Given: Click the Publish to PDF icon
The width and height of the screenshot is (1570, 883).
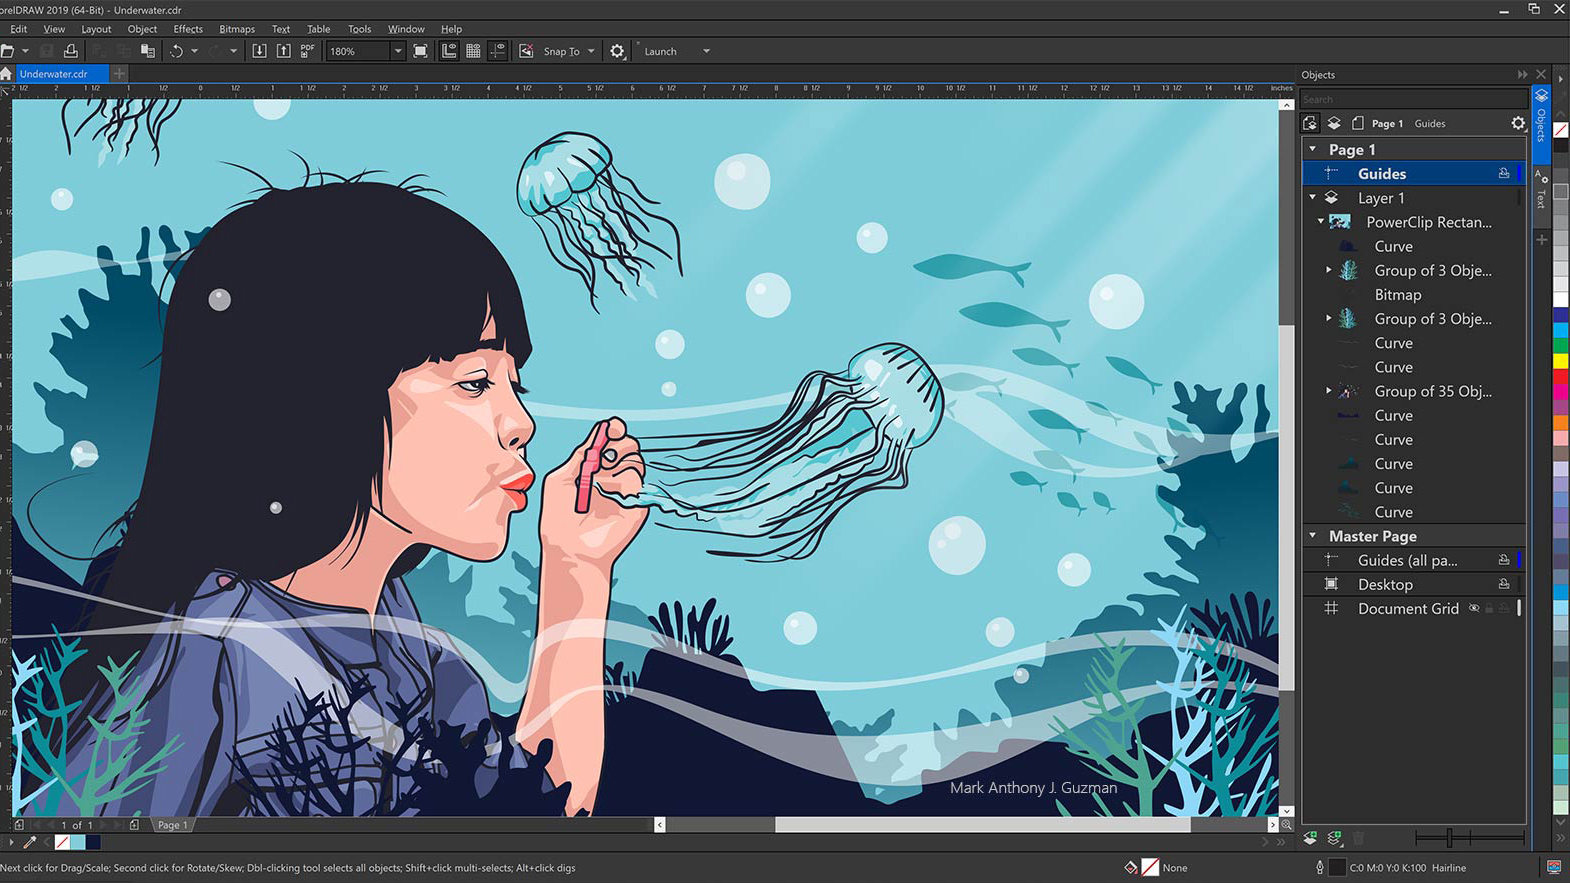Looking at the screenshot, I should point(307,50).
